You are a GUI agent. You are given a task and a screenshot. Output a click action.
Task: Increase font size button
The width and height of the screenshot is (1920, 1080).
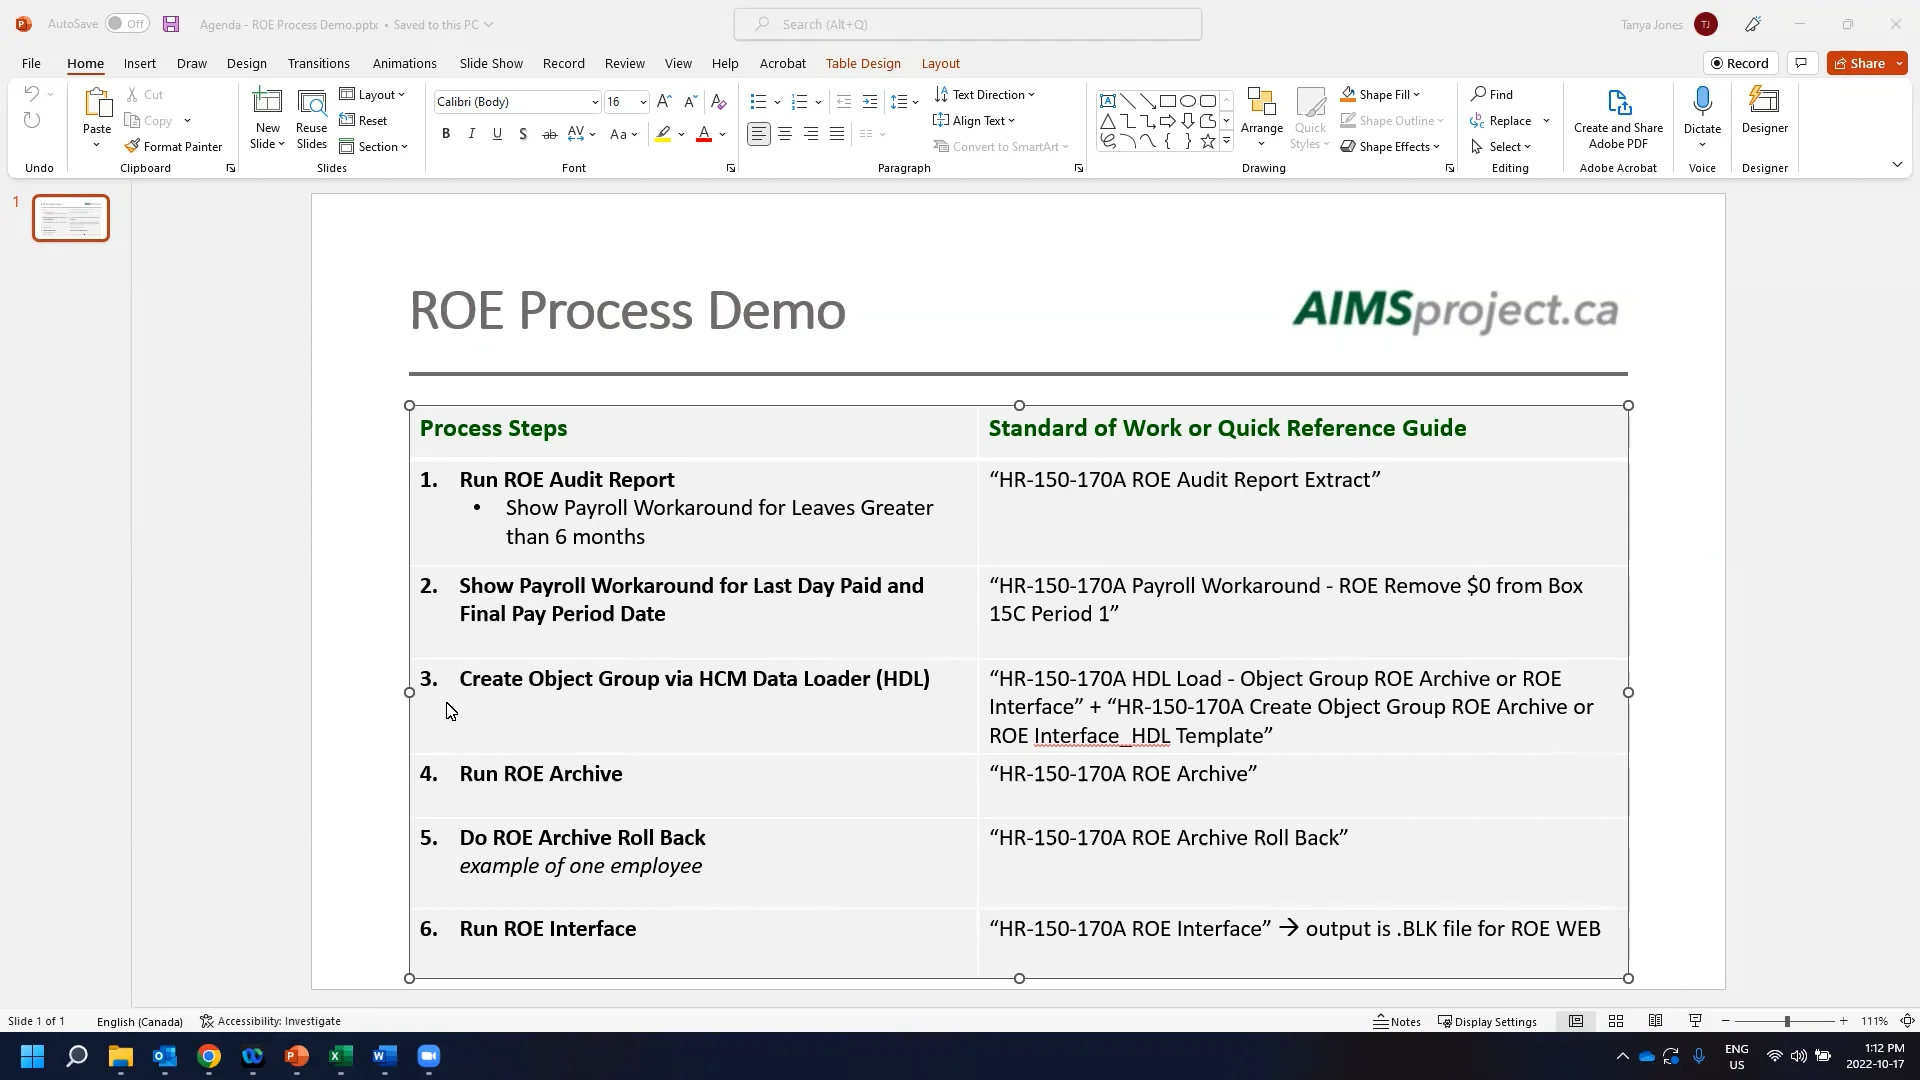[x=664, y=102]
